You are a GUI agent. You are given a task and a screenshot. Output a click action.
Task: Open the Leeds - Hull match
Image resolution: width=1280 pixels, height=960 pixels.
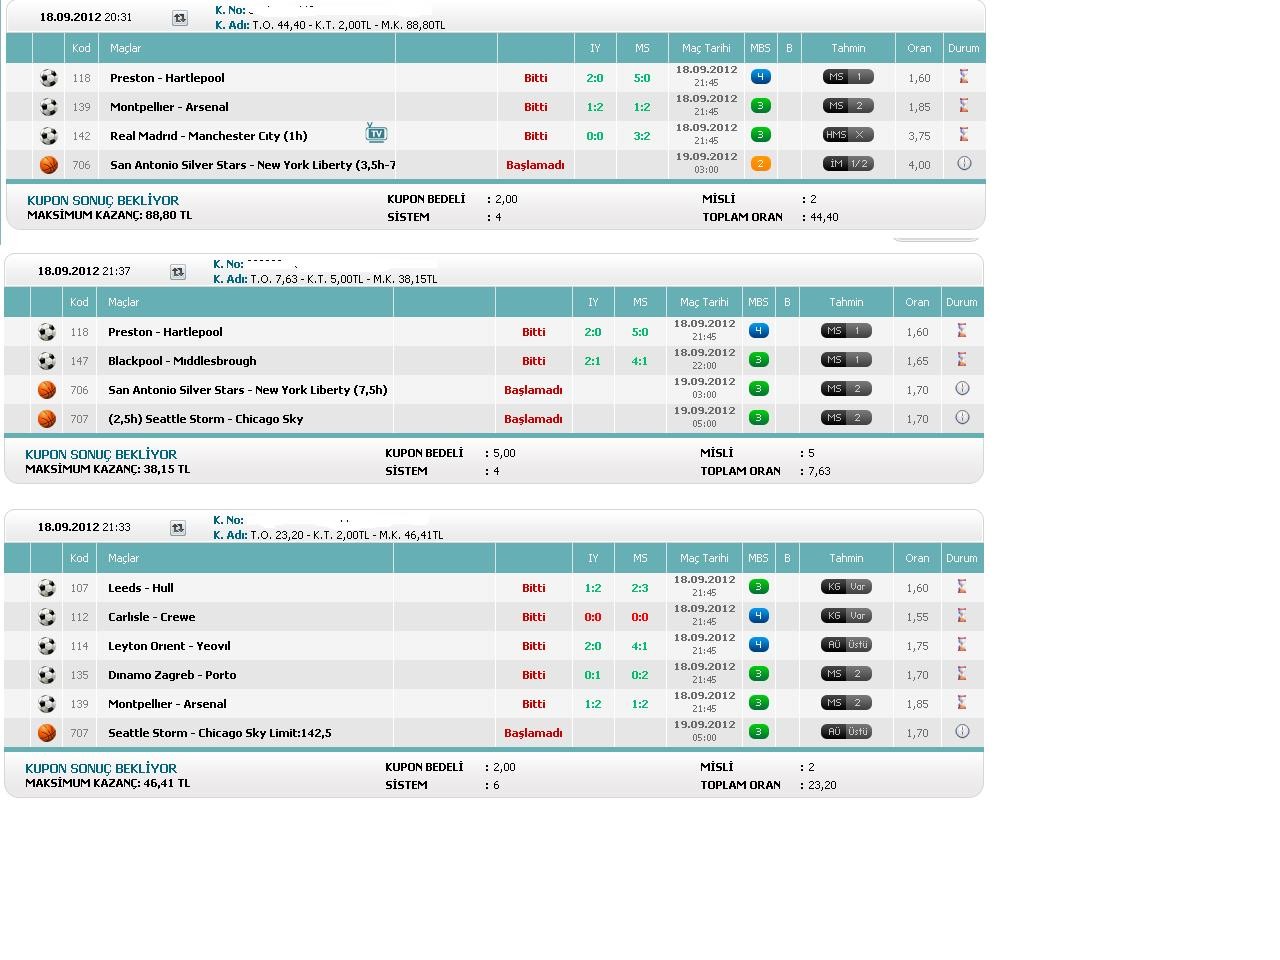tap(141, 588)
